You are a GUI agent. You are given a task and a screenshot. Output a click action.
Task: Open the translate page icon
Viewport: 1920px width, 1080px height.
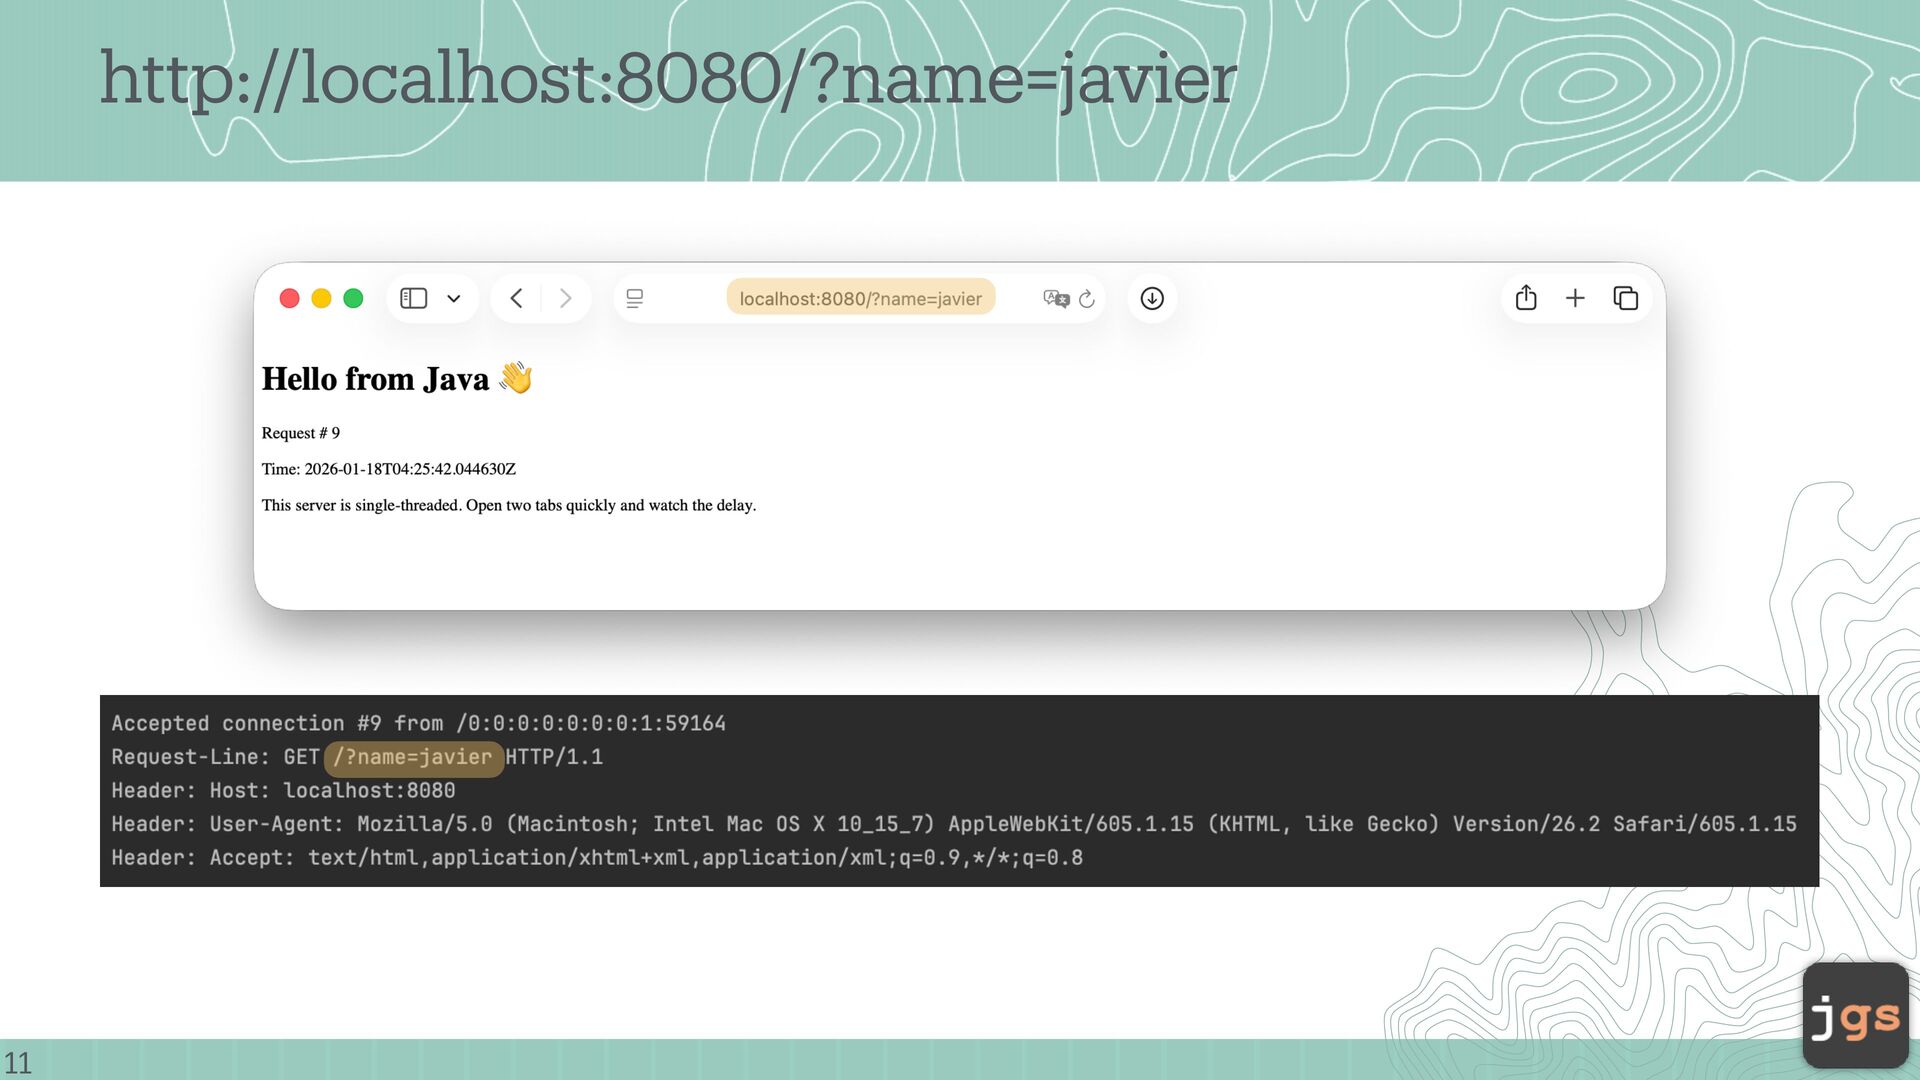tap(1055, 298)
